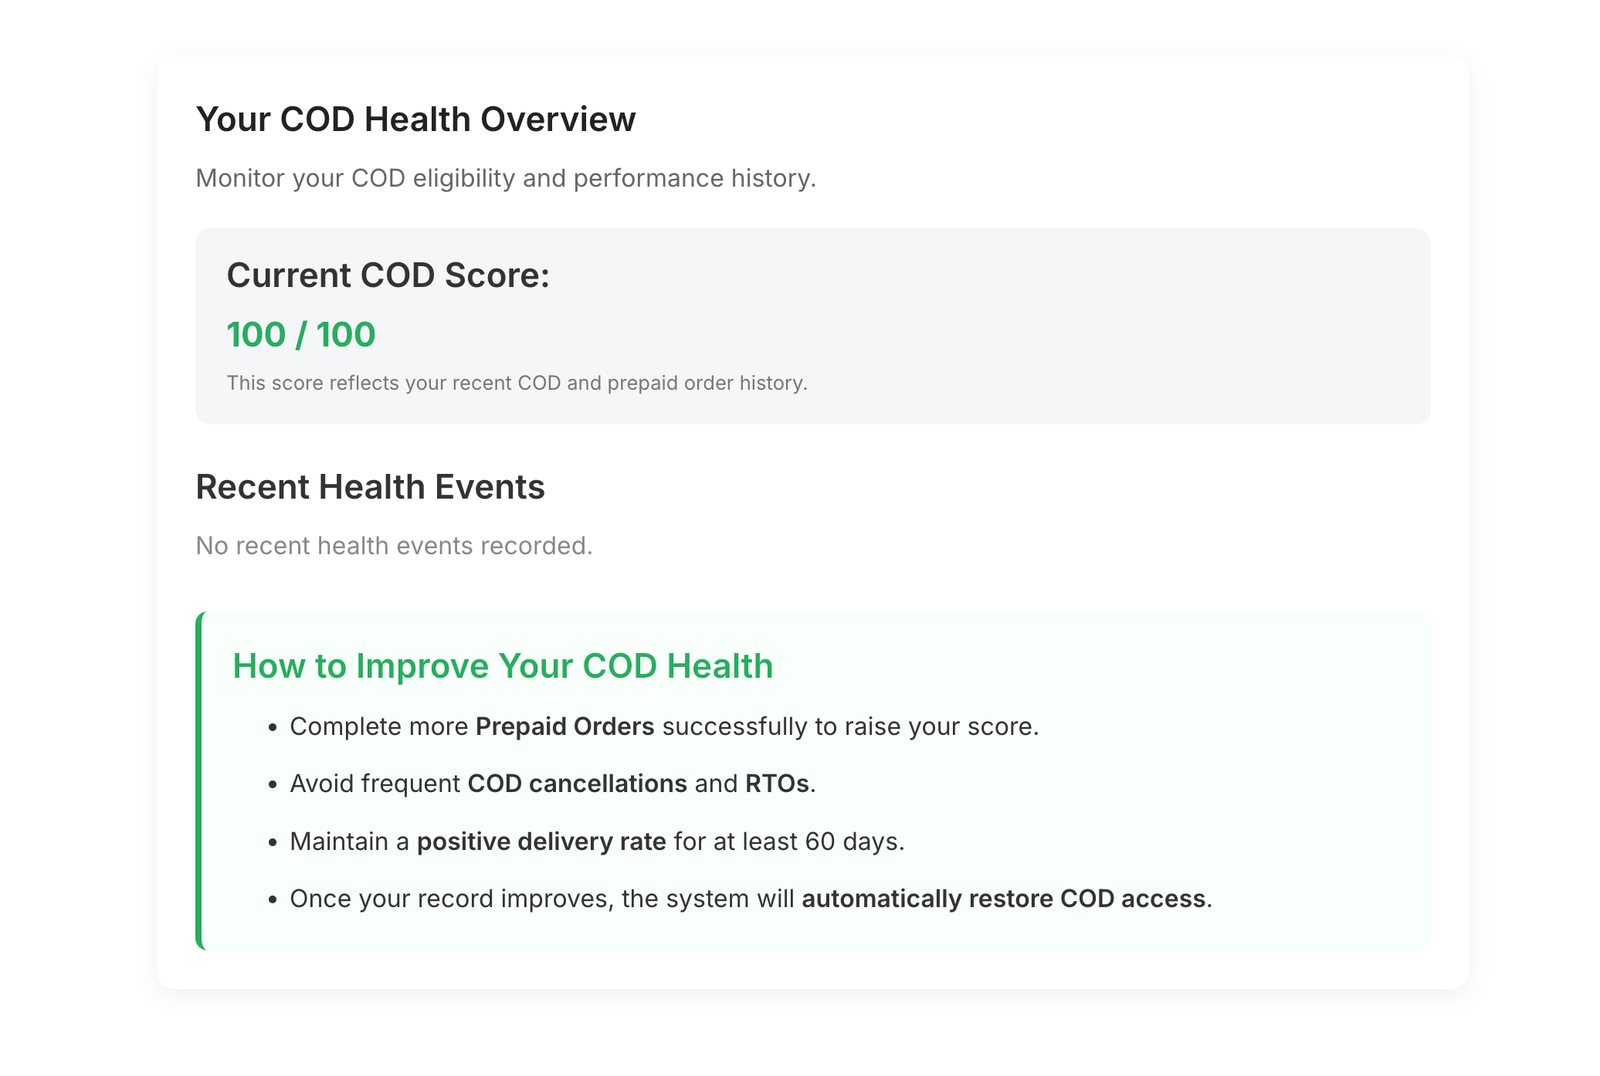
Task: Click the "Monitor your COD eligibility" subtitle text
Action: [x=505, y=178]
